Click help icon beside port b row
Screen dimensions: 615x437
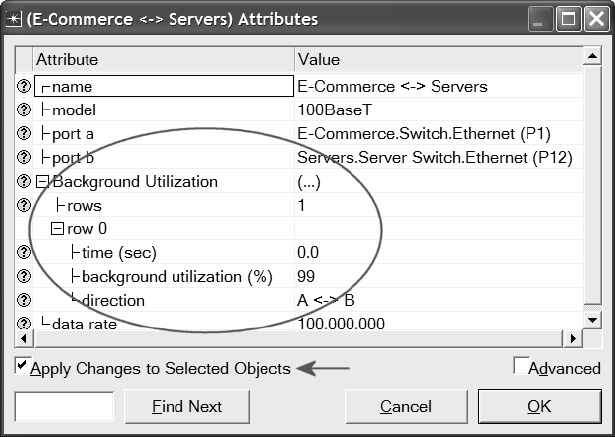click(24, 157)
